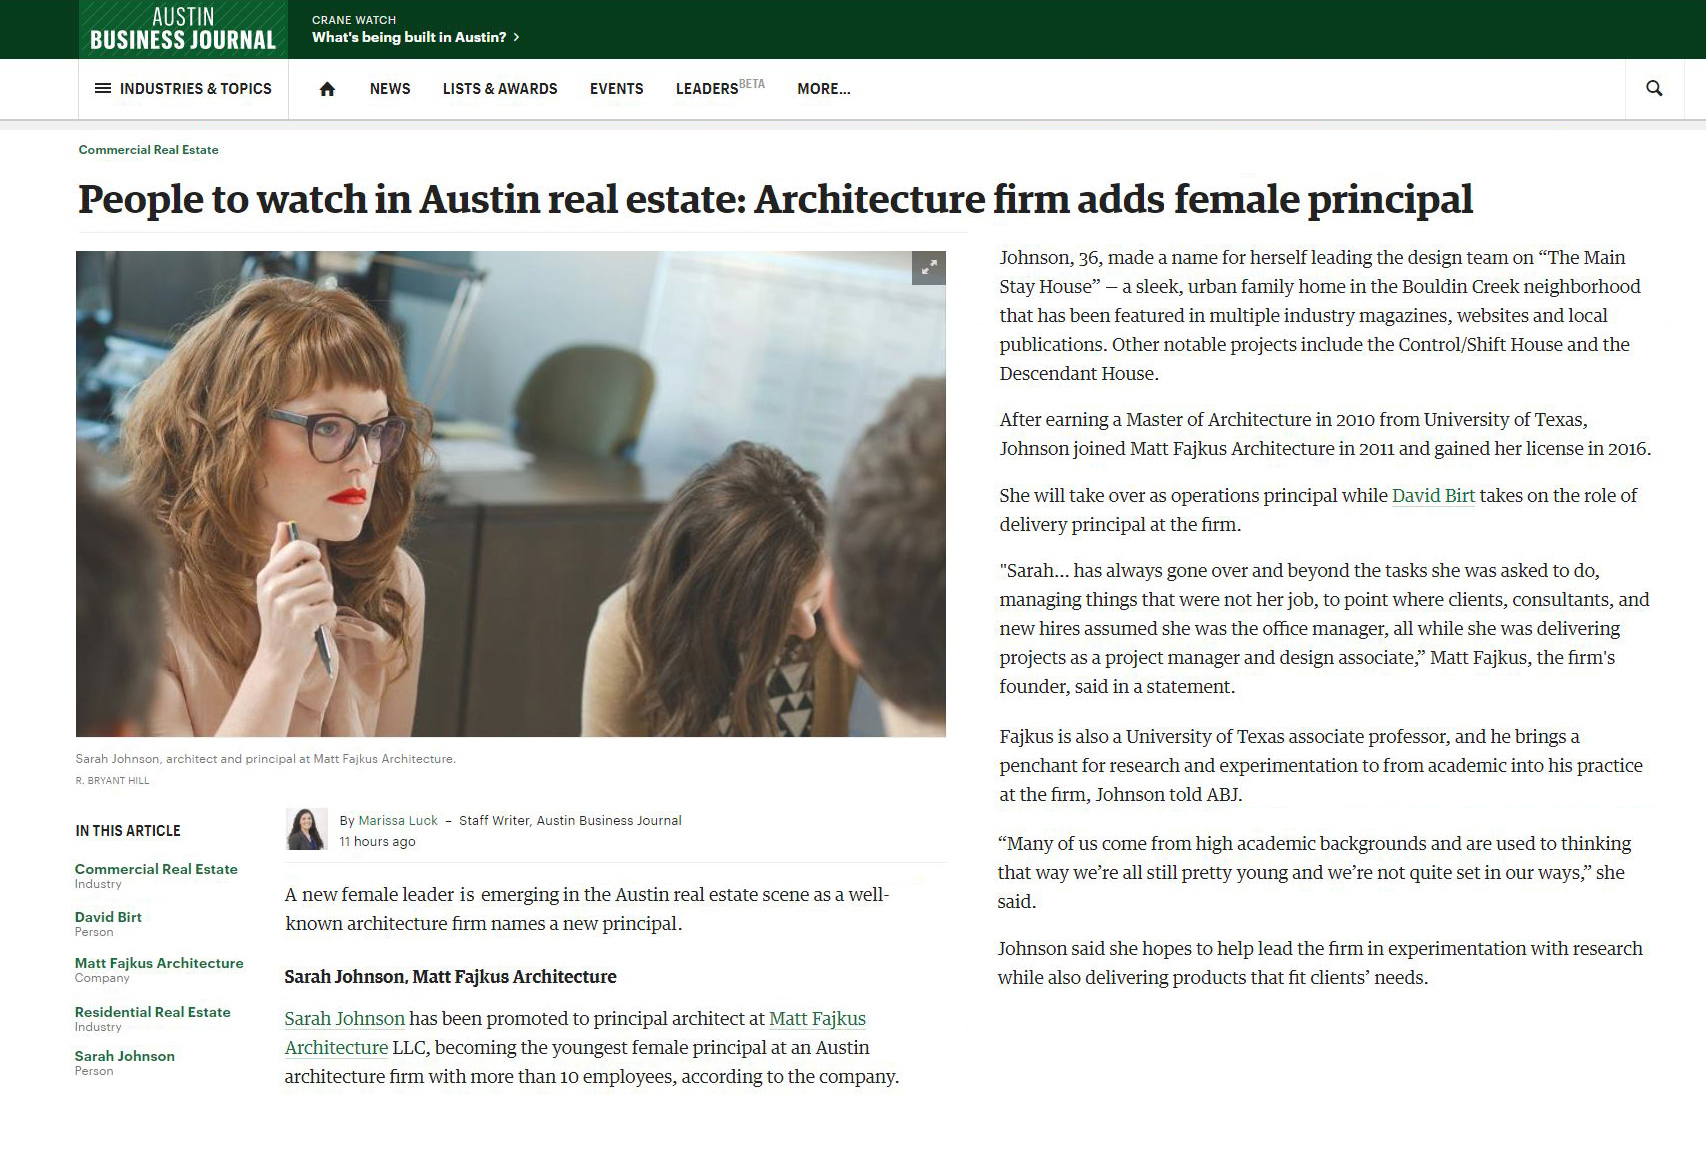Open Matt Fajkus Architecture company in sidebar
Viewport: 1706px width, 1149px height.
159,963
